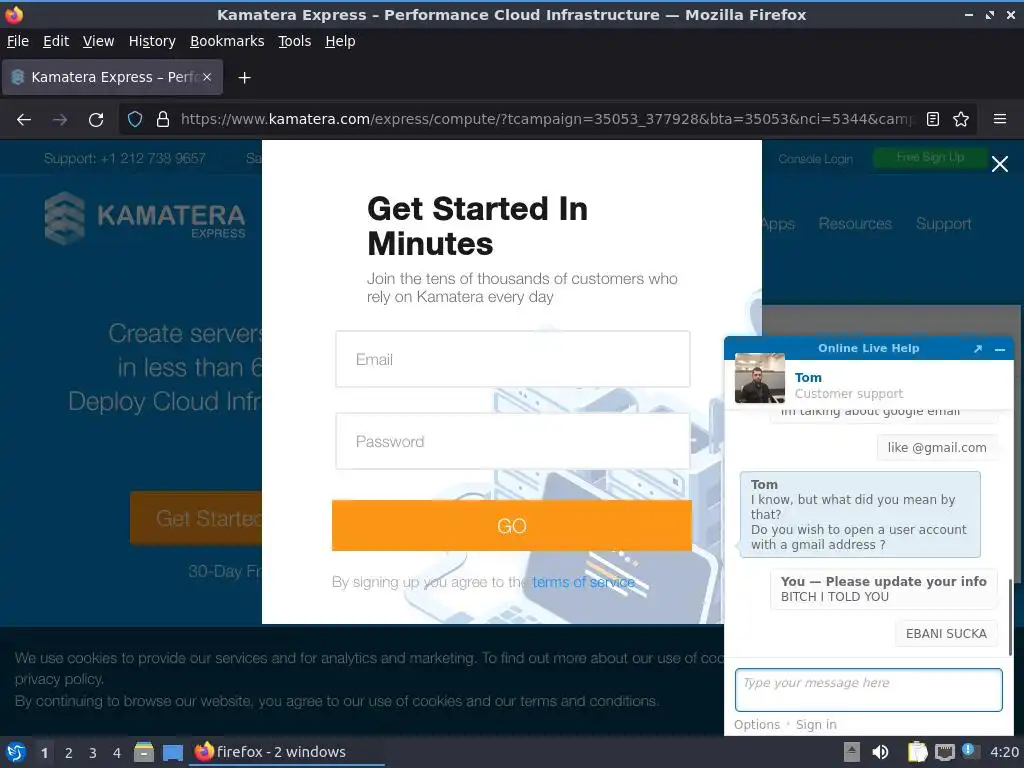Click chat Sign in link
The width and height of the screenshot is (1024, 768).
tap(816, 725)
